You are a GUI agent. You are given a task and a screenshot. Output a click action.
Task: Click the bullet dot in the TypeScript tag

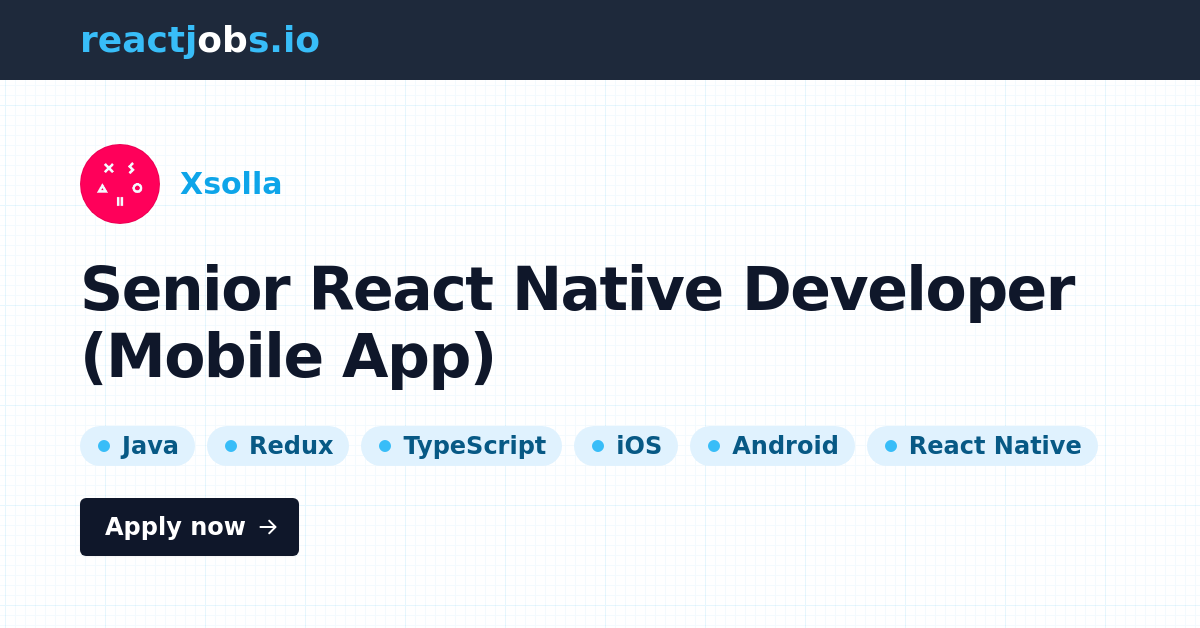pos(383,446)
